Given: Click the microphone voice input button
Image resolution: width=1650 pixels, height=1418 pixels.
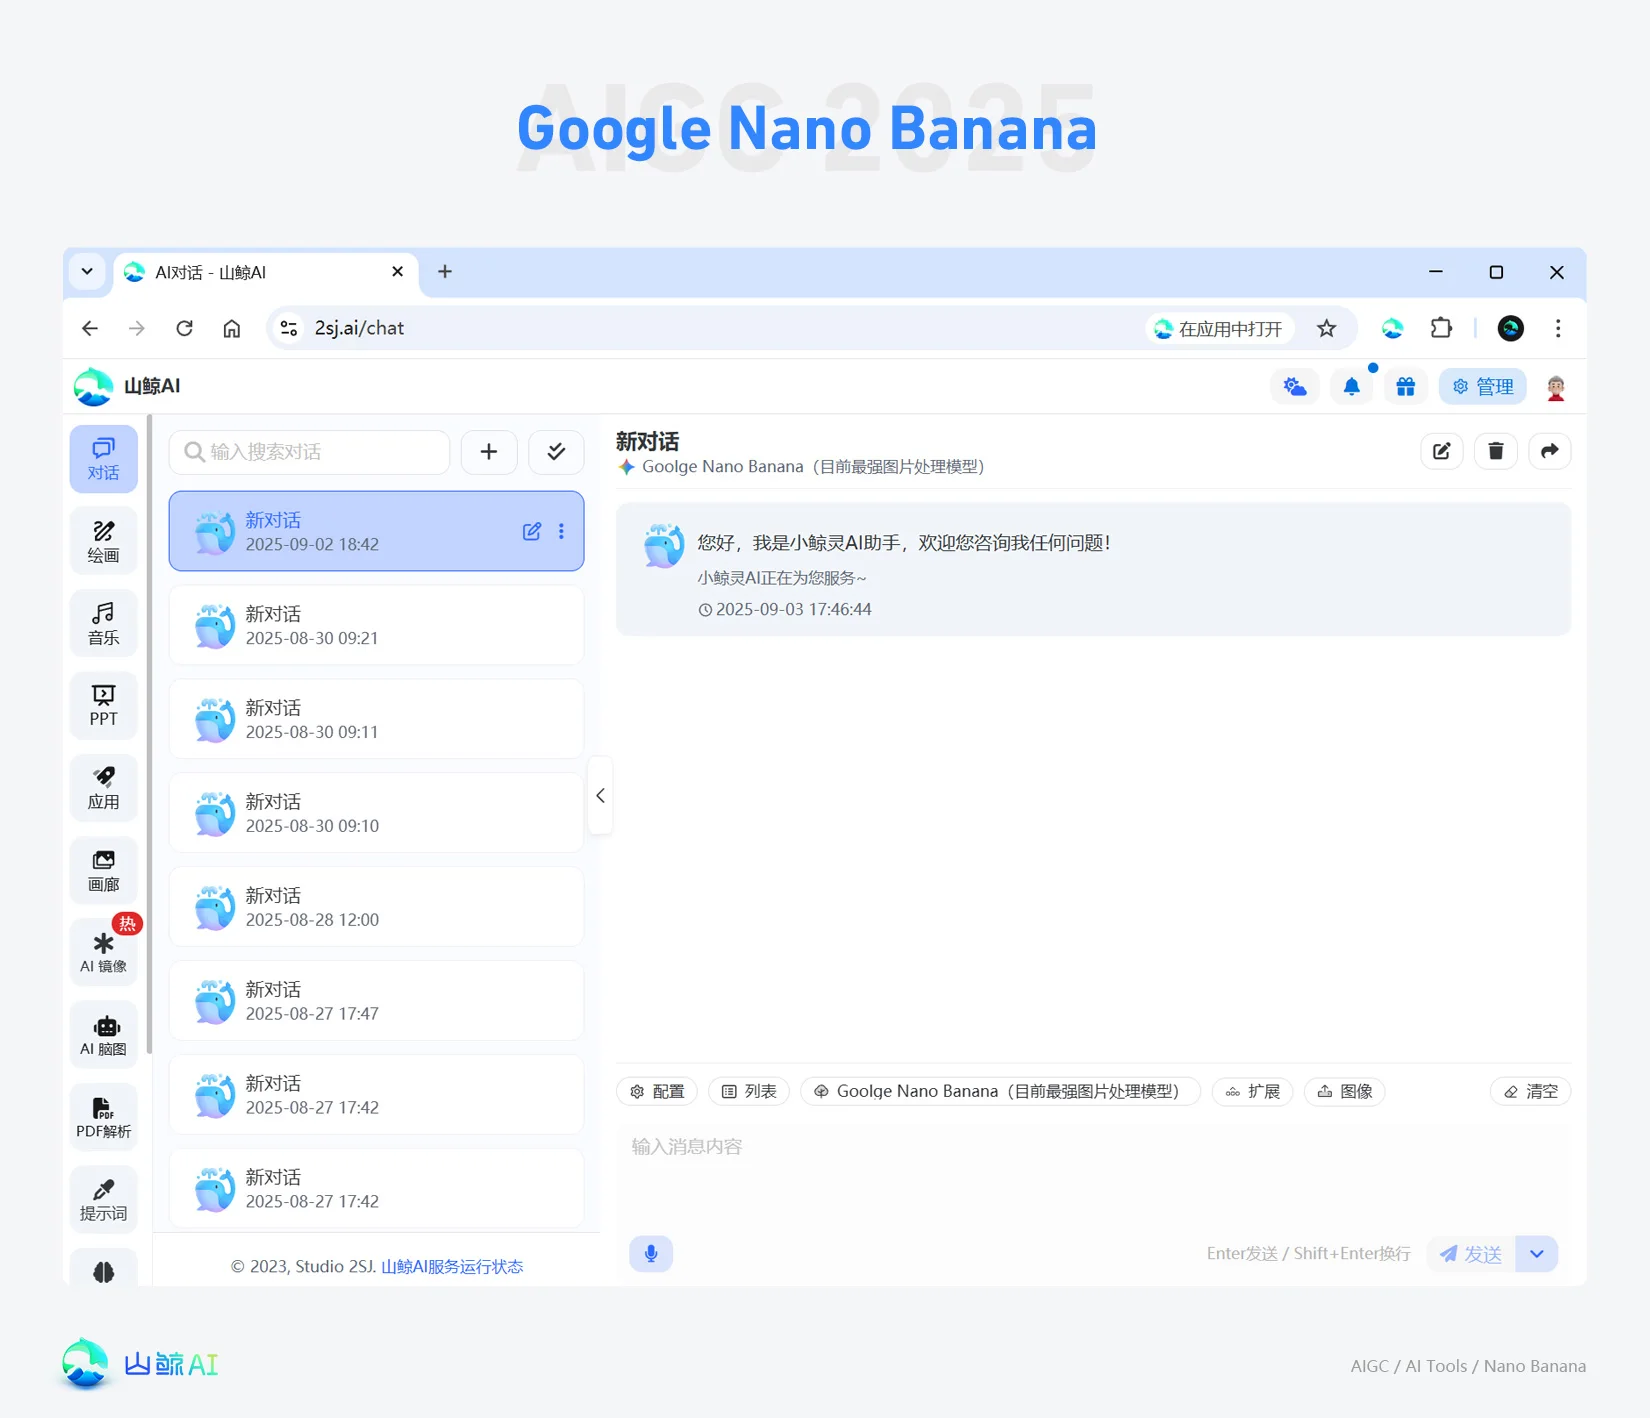Looking at the screenshot, I should pyautogui.click(x=651, y=1253).
